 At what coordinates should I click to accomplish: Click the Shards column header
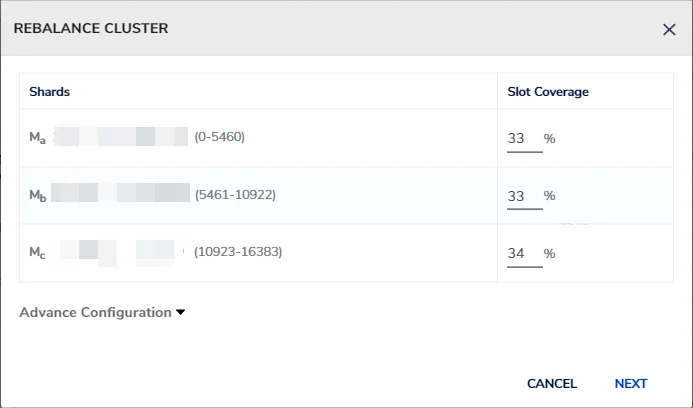pyautogui.click(x=49, y=92)
